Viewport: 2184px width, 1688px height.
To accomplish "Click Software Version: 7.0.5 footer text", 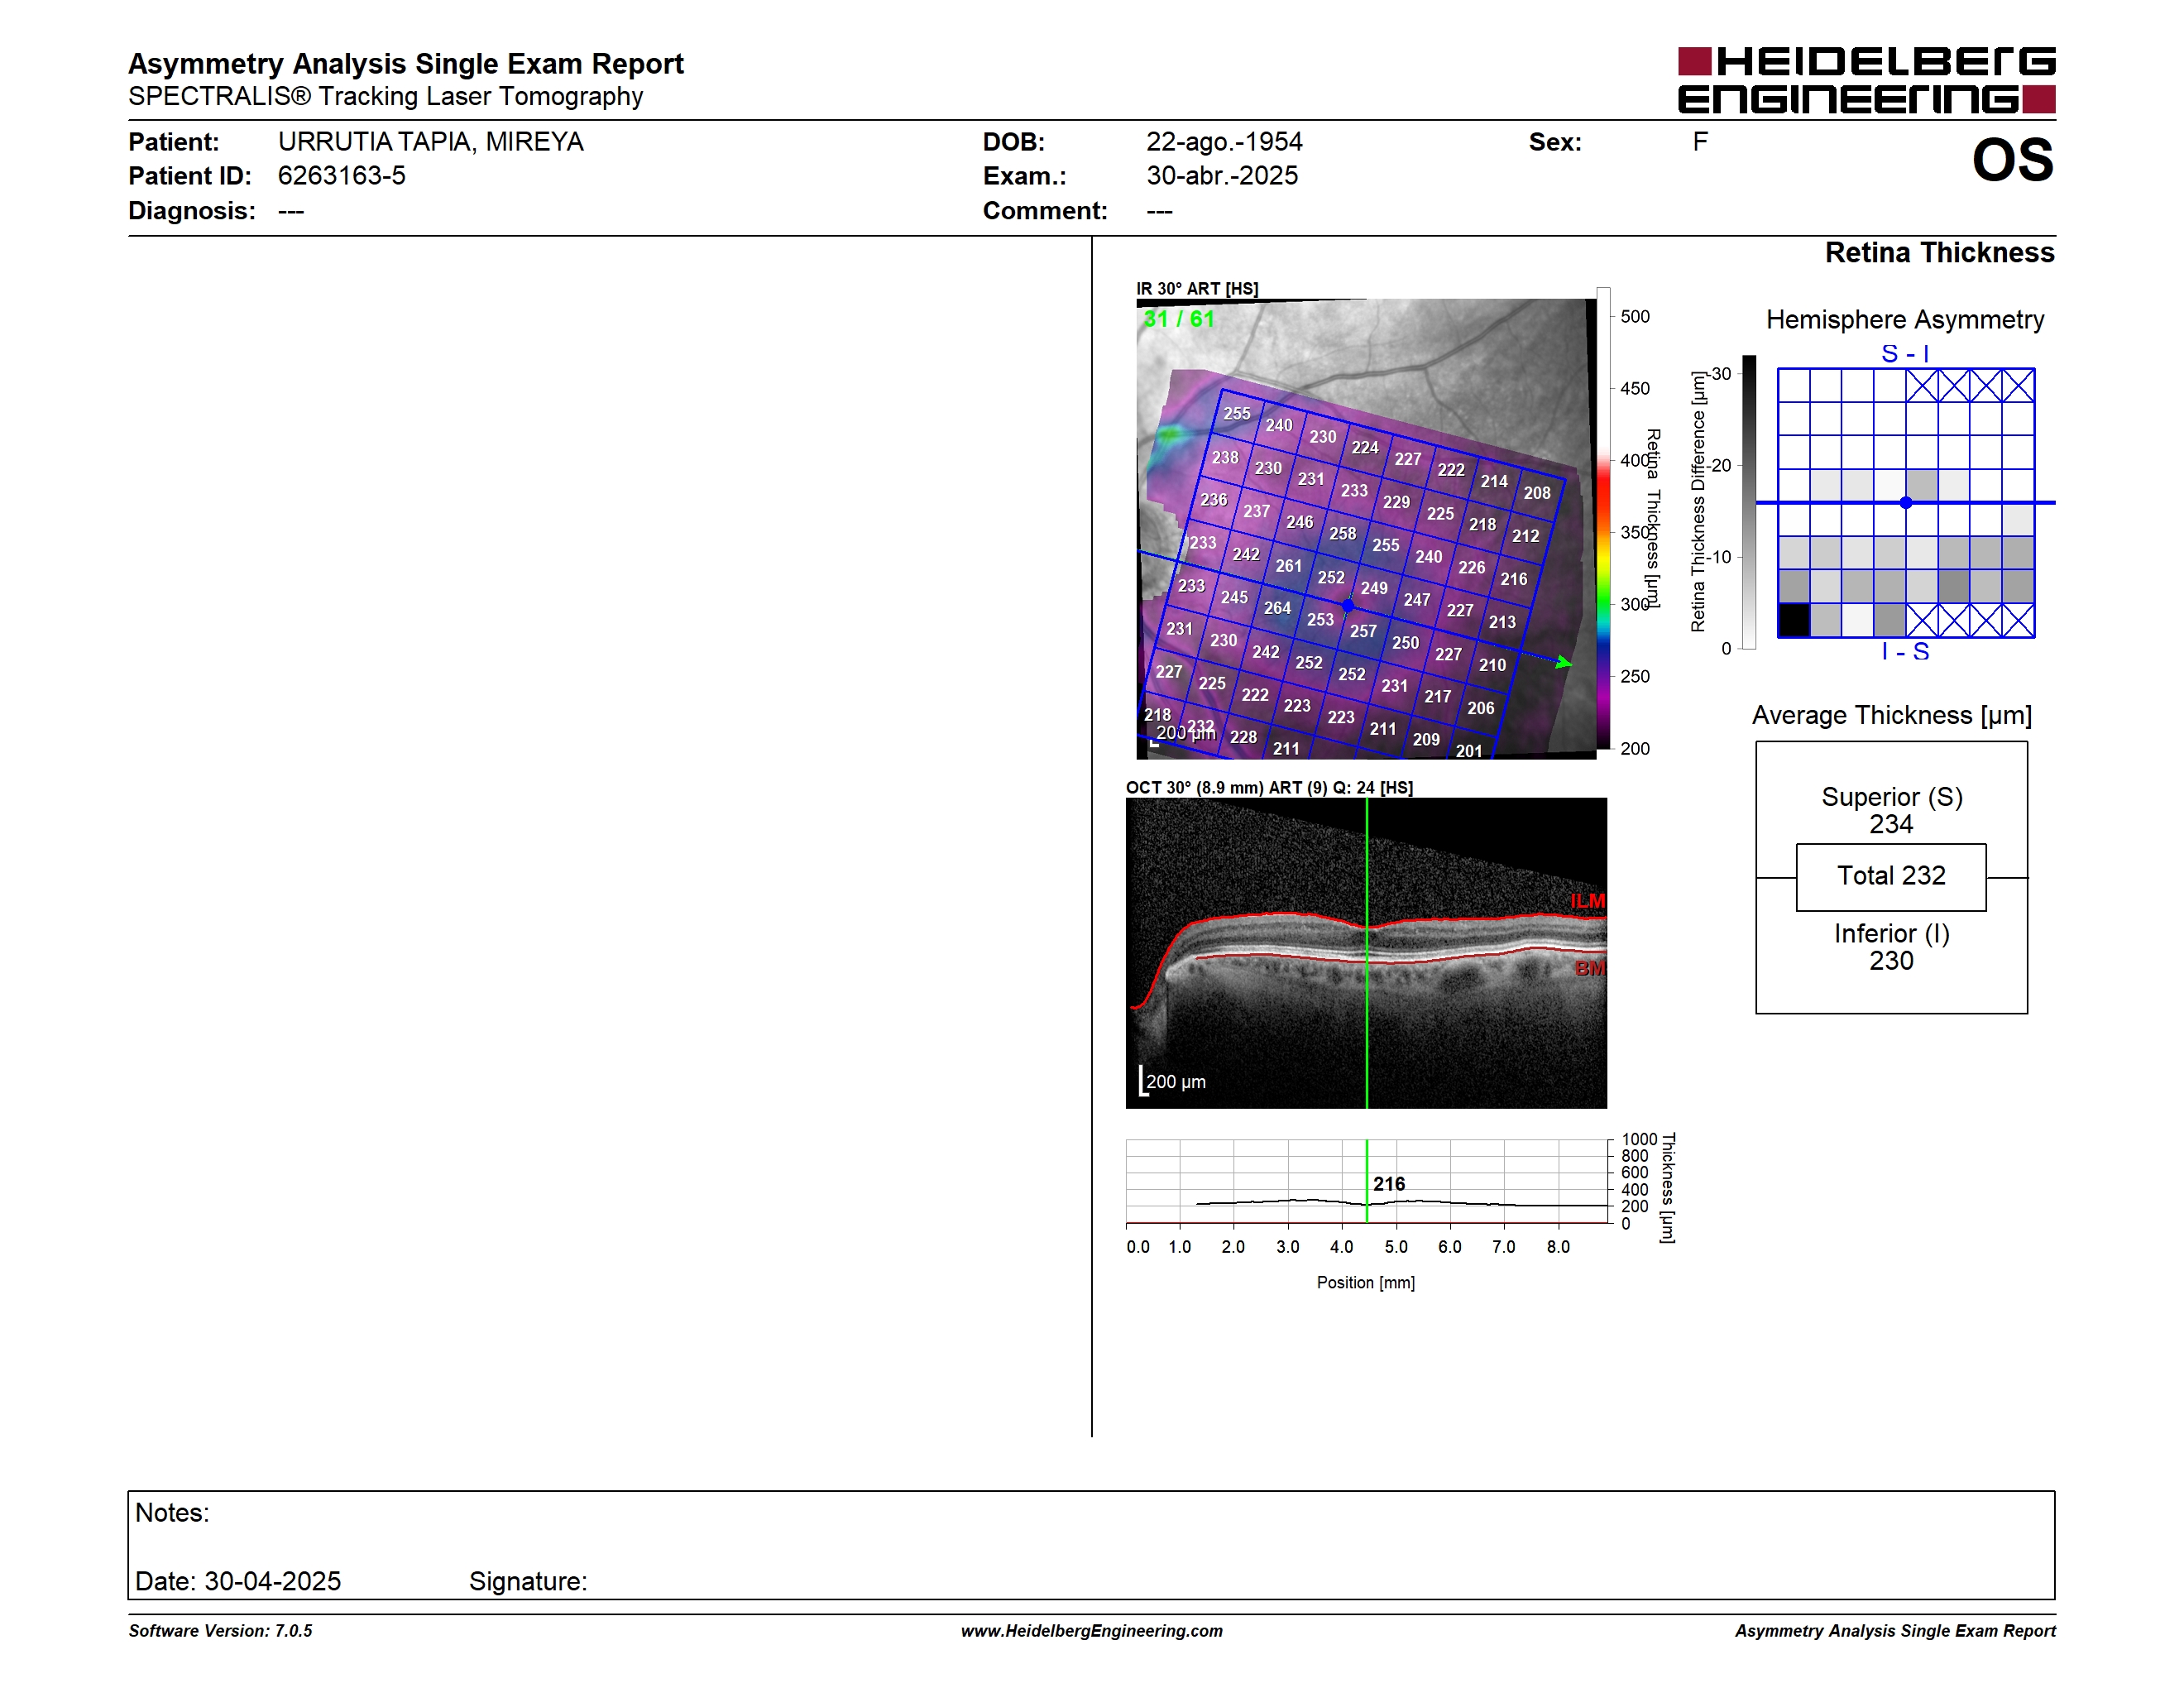I will (220, 1631).
